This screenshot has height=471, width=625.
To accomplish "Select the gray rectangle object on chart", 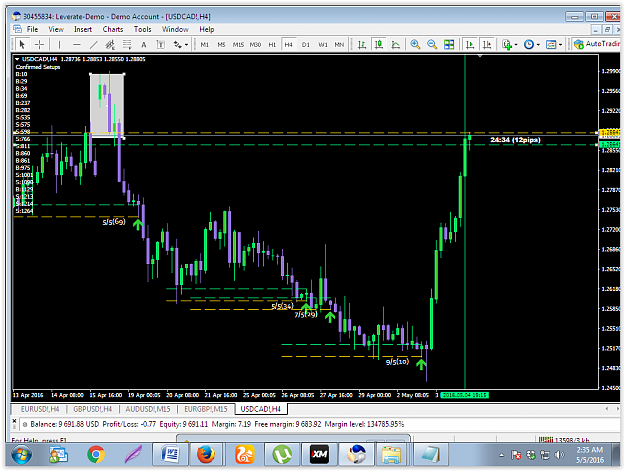I will (x=107, y=105).
